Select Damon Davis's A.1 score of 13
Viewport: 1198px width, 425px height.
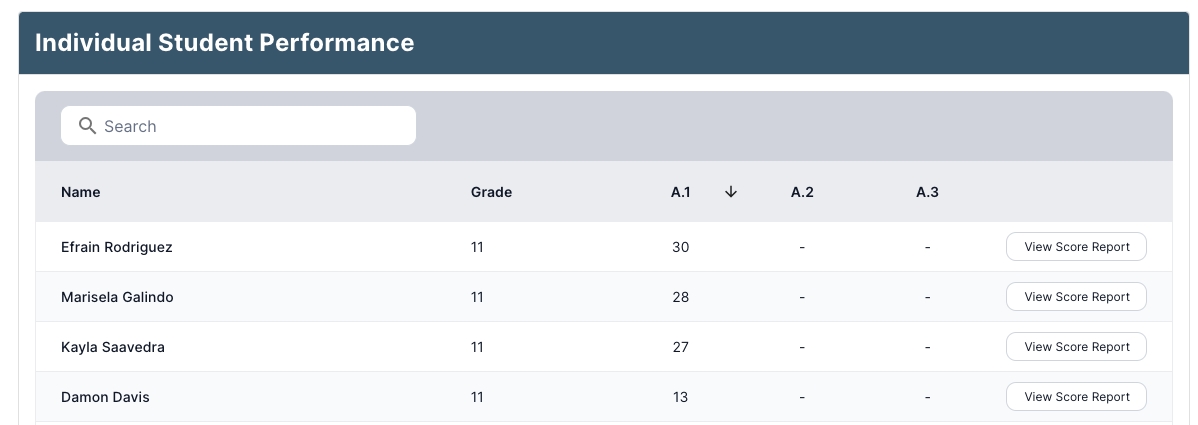[x=681, y=397]
